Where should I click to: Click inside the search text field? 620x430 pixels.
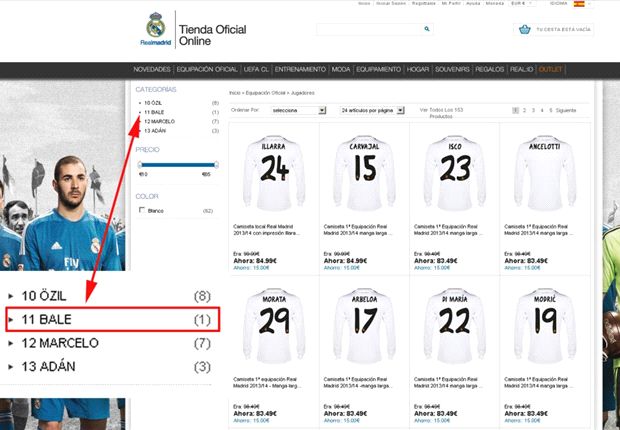pyautogui.click(x=370, y=29)
